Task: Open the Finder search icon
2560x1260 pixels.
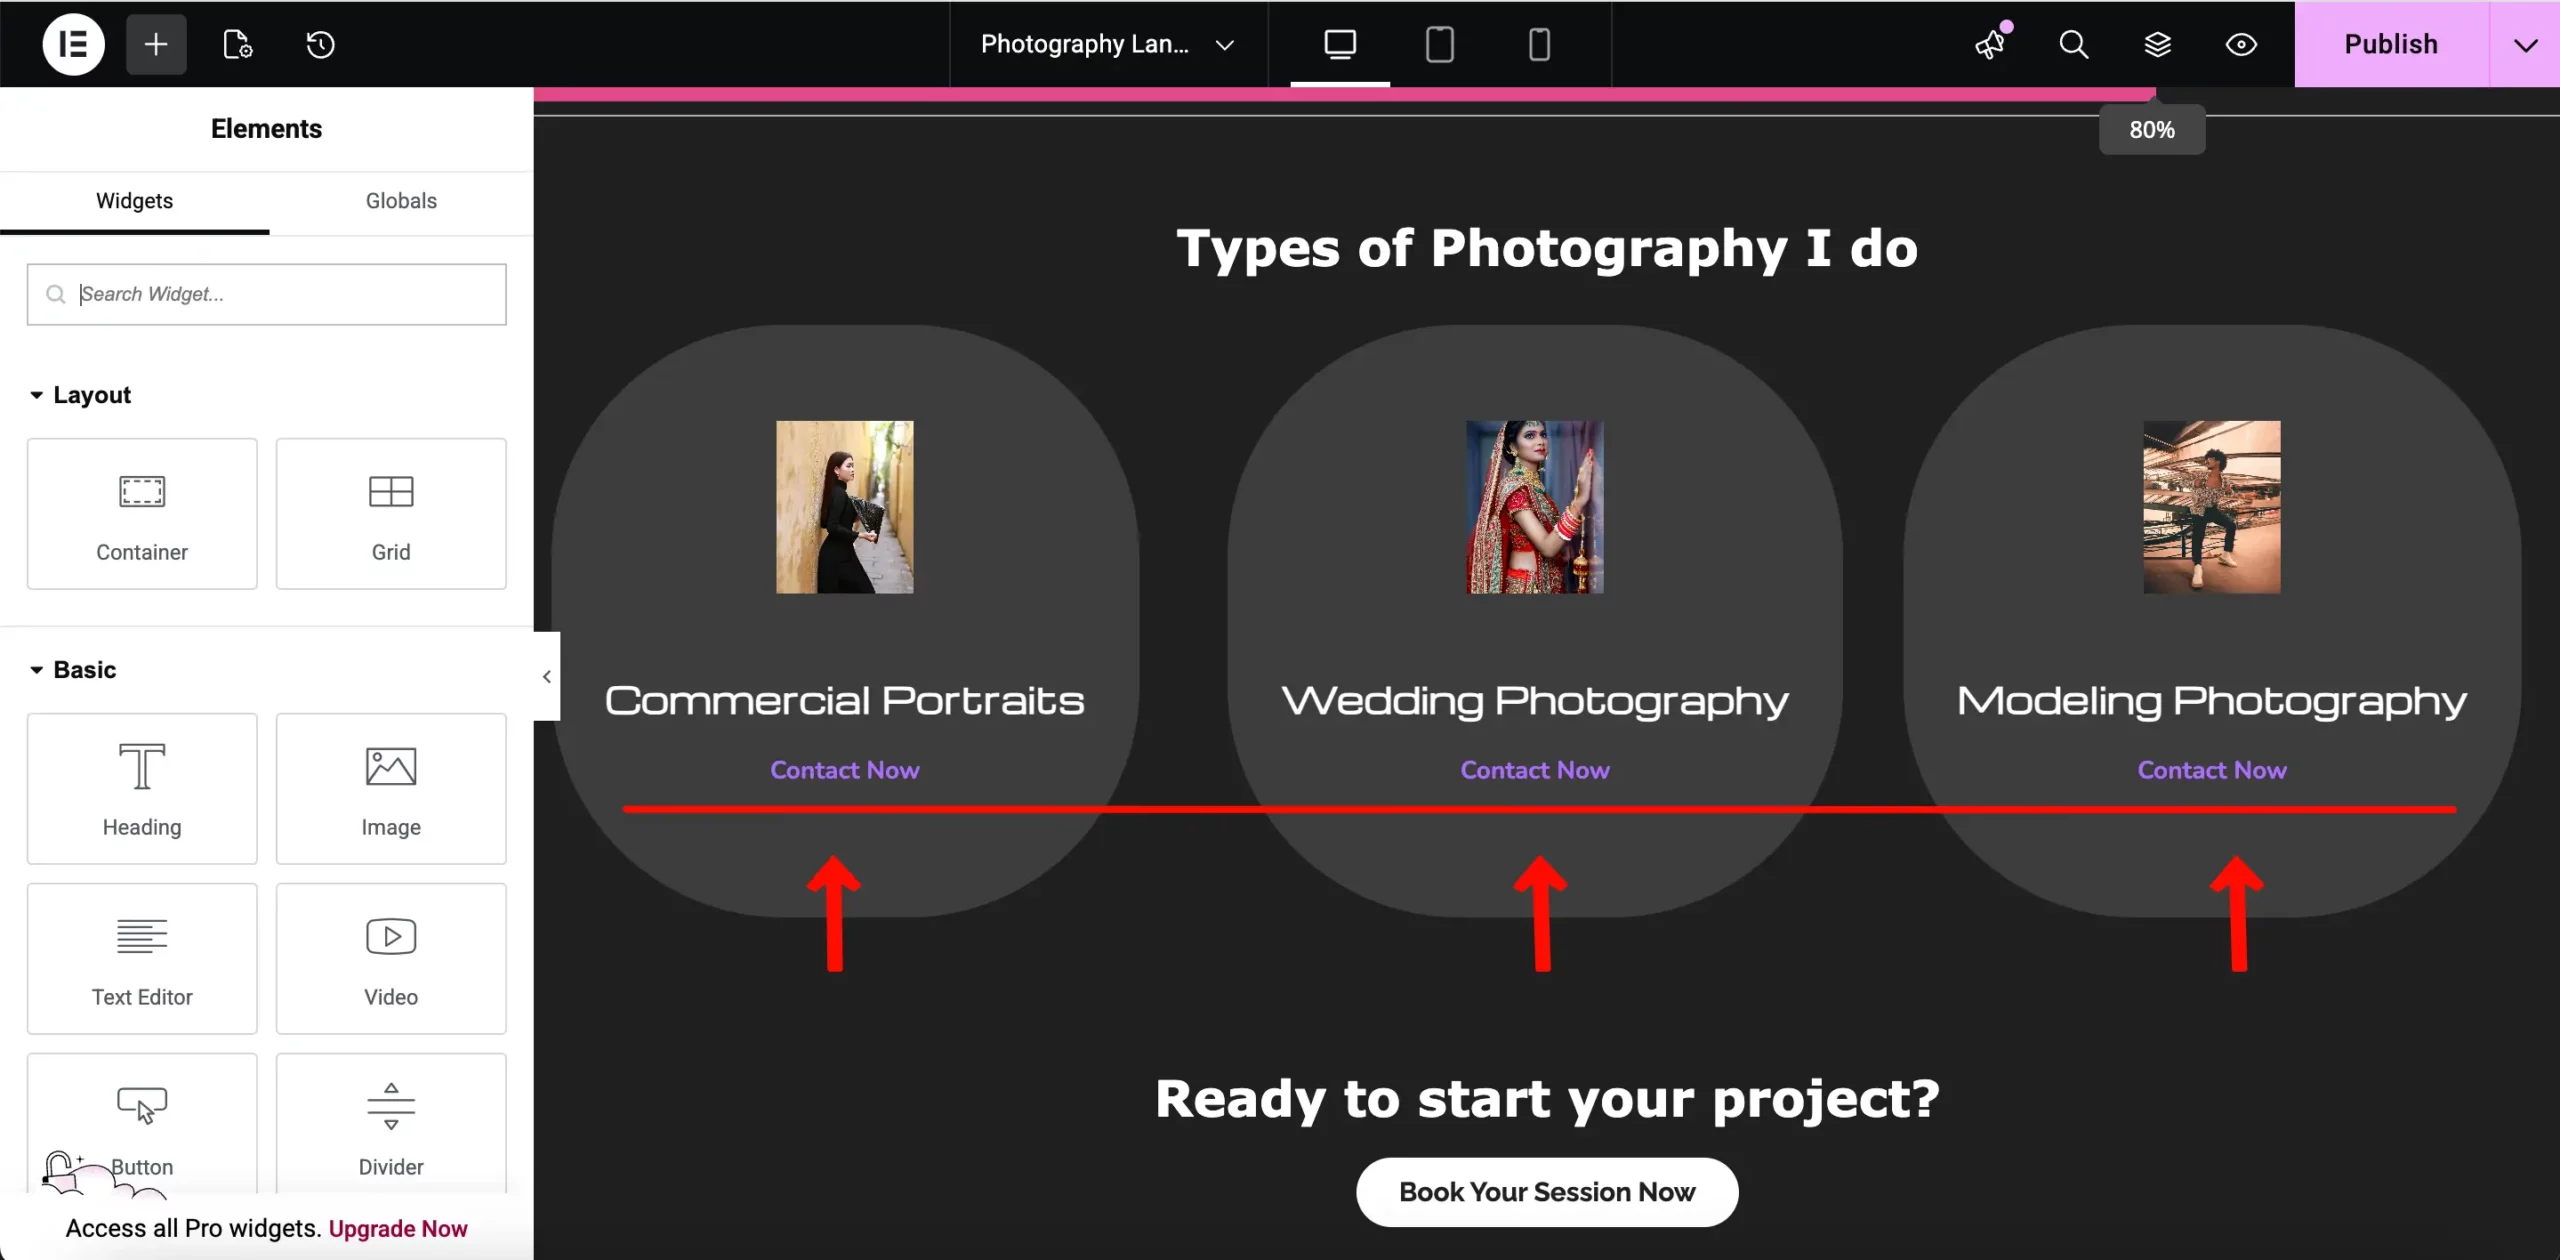Action: pyautogui.click(x=2073, y=44)
